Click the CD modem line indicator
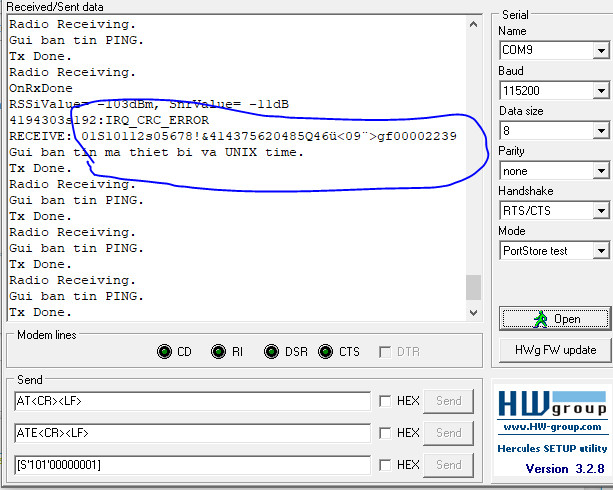This screenshot has width=613, height=490. (x=165, y=352)
